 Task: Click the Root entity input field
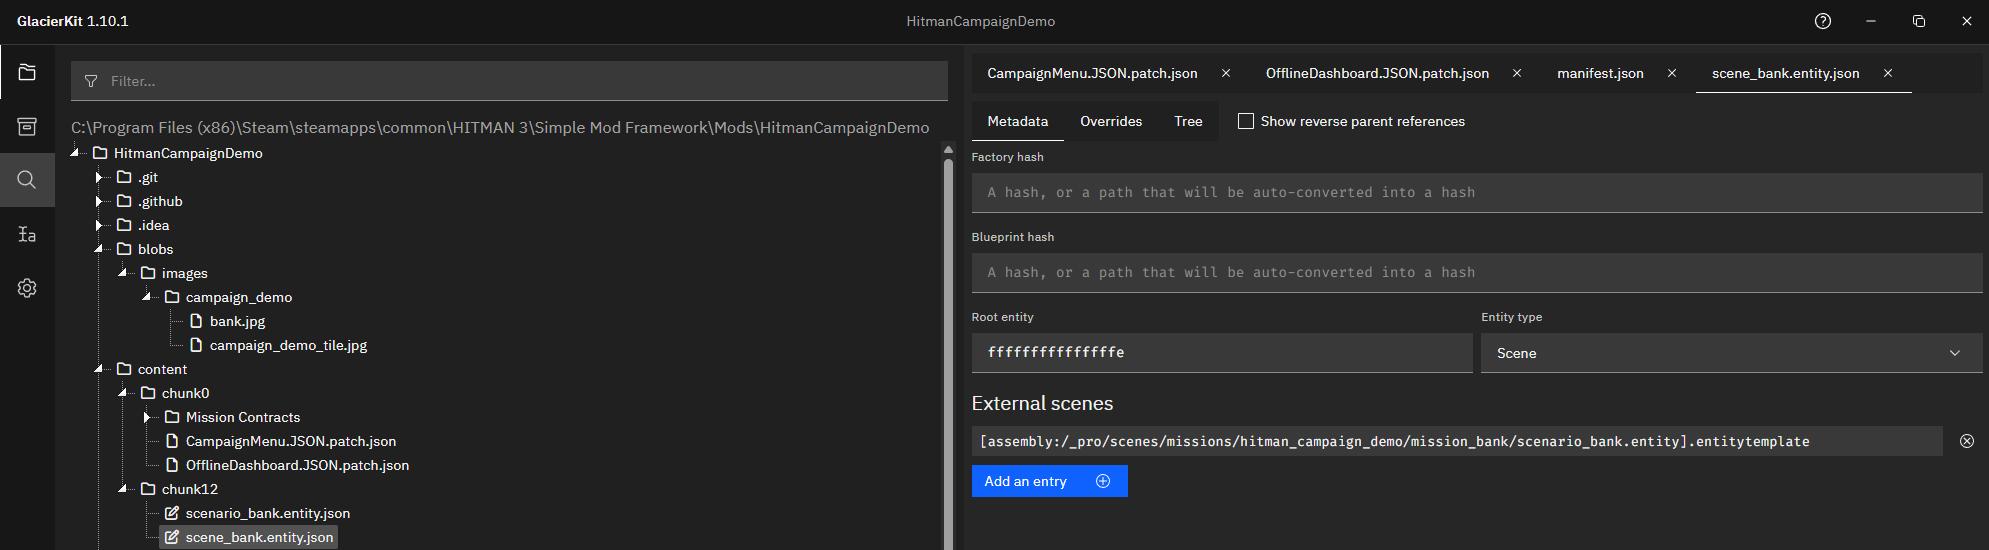(x=1221, y=352)
